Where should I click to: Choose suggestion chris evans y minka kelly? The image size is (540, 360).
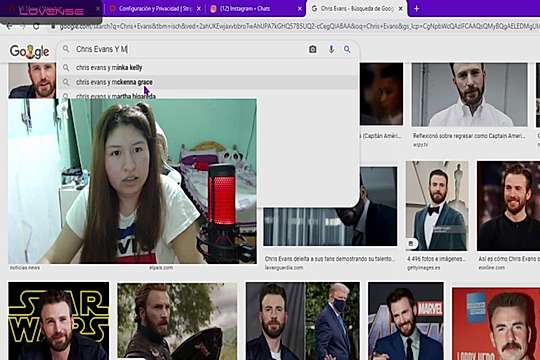(209, 68)
